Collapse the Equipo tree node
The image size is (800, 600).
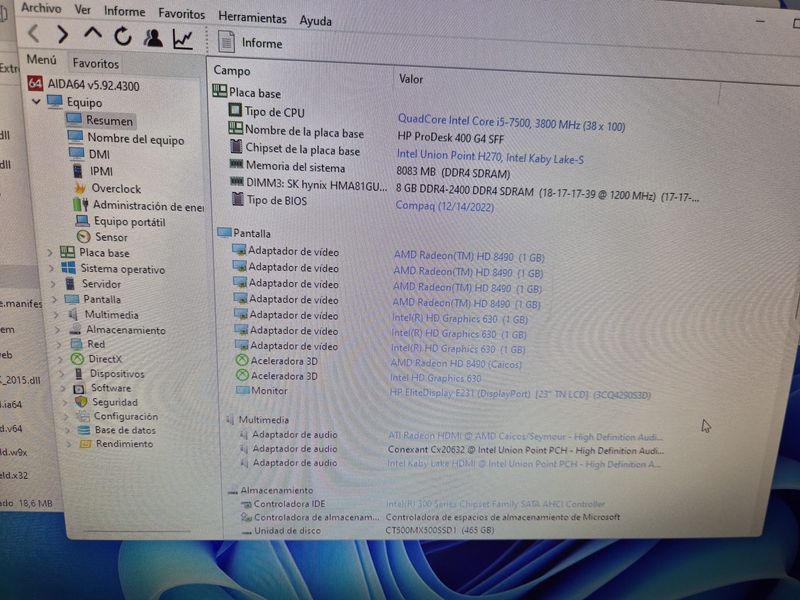point(36,102)
